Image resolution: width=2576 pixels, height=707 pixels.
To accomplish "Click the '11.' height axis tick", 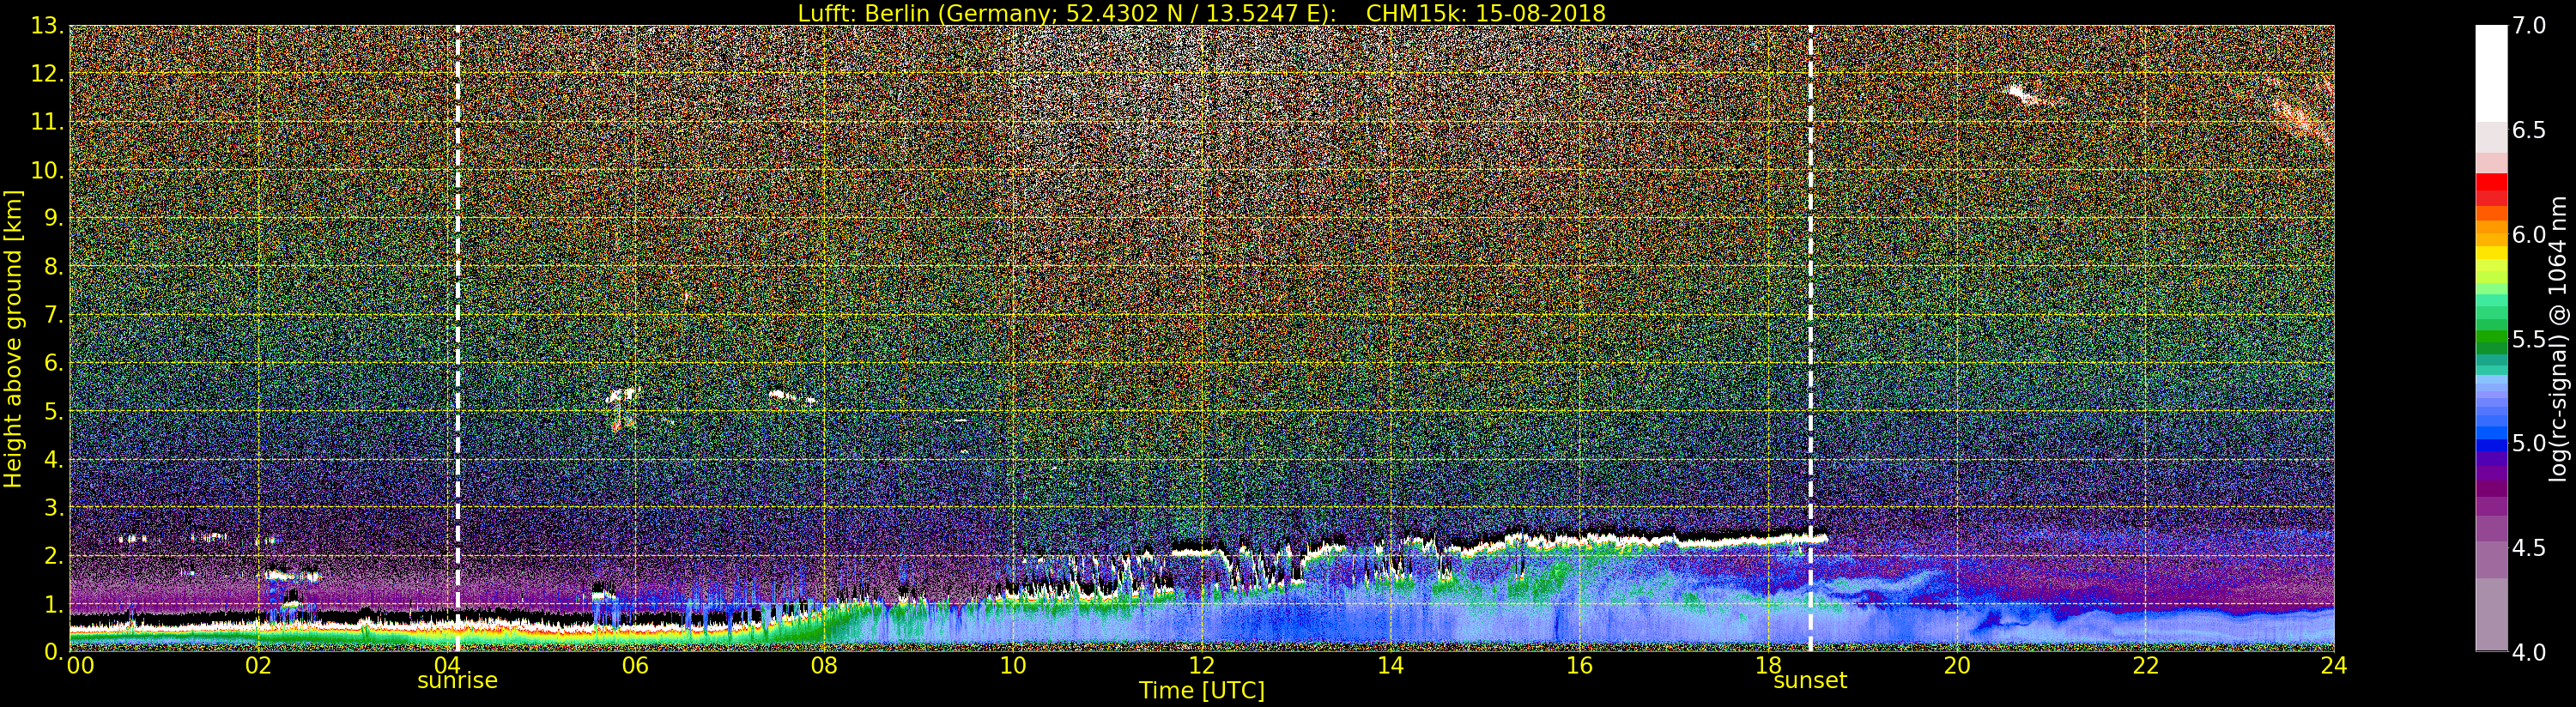I will pyautogui.click(x=47, y=122).
